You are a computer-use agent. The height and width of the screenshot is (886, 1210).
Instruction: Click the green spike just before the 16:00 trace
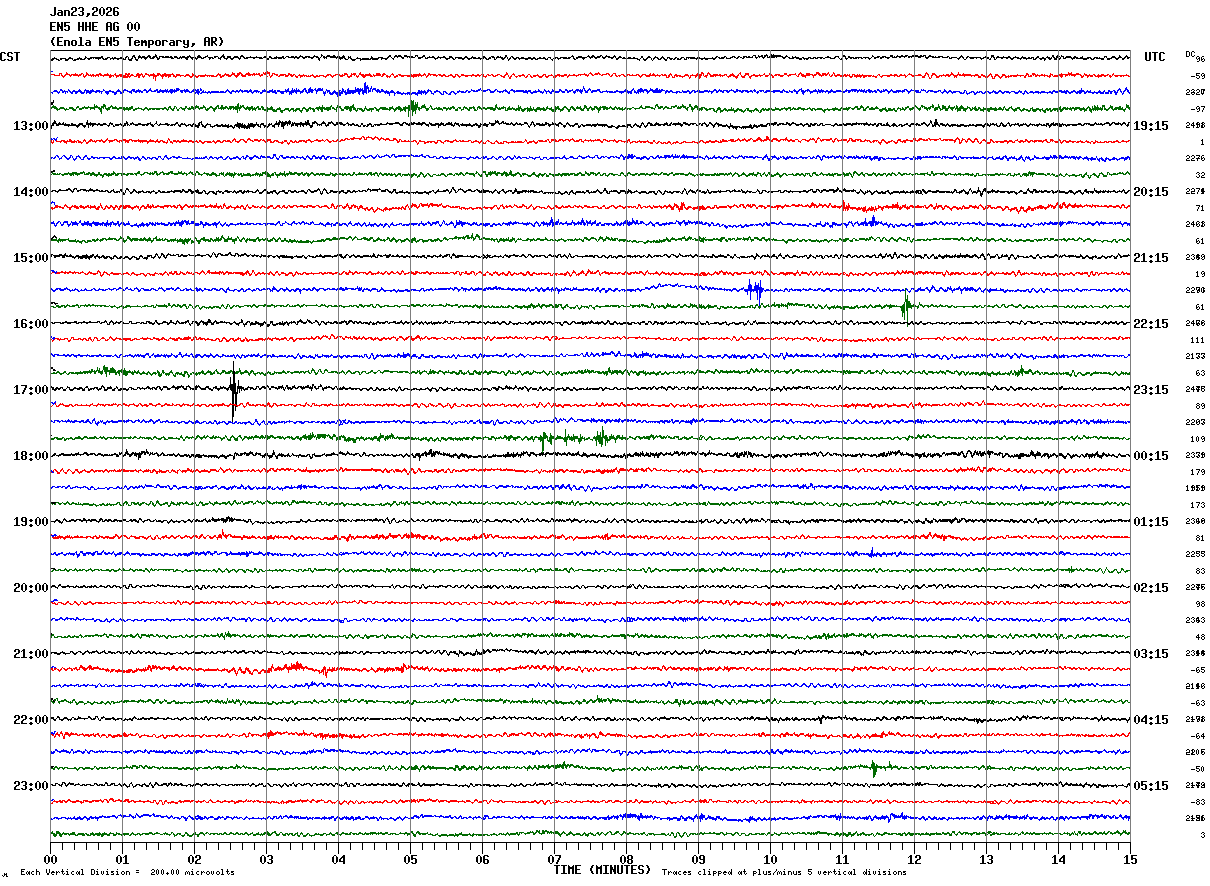905,307
